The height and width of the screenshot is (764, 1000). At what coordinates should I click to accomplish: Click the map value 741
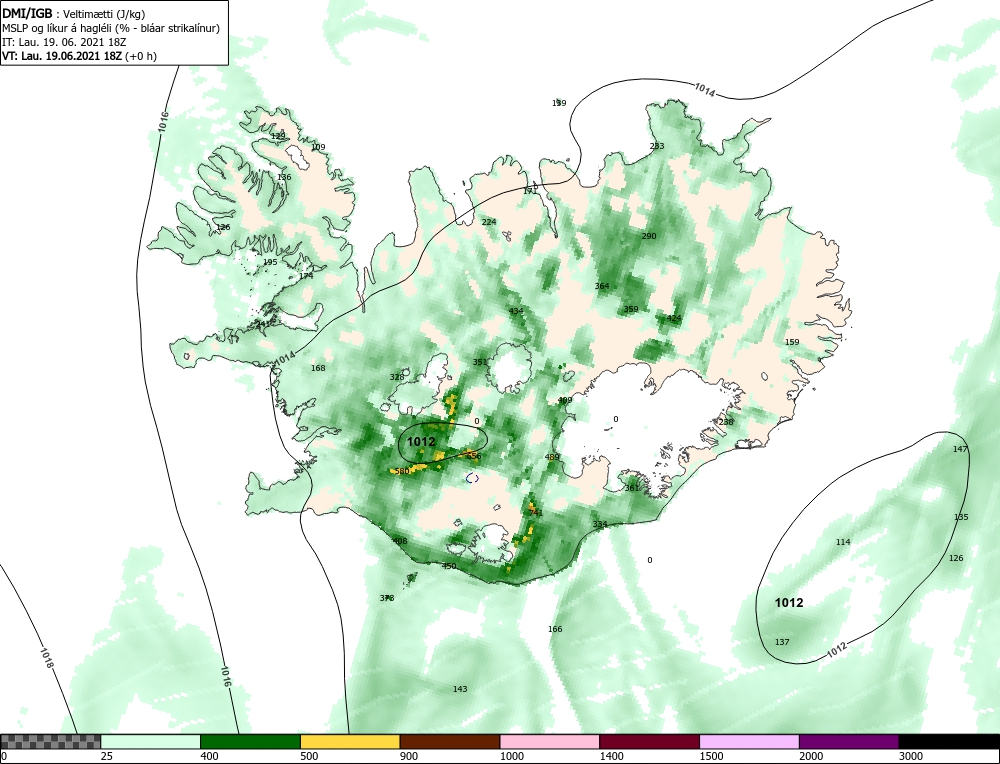tap(536, 513)
